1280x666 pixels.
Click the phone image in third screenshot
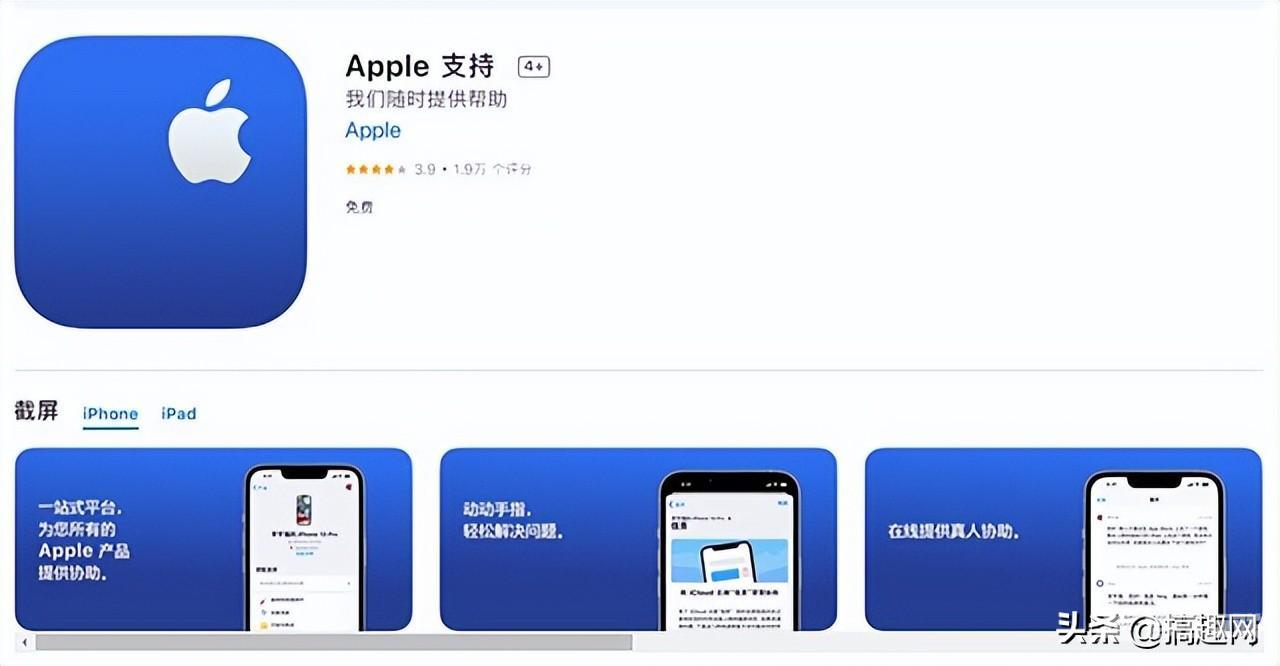tap(1155, 551)
